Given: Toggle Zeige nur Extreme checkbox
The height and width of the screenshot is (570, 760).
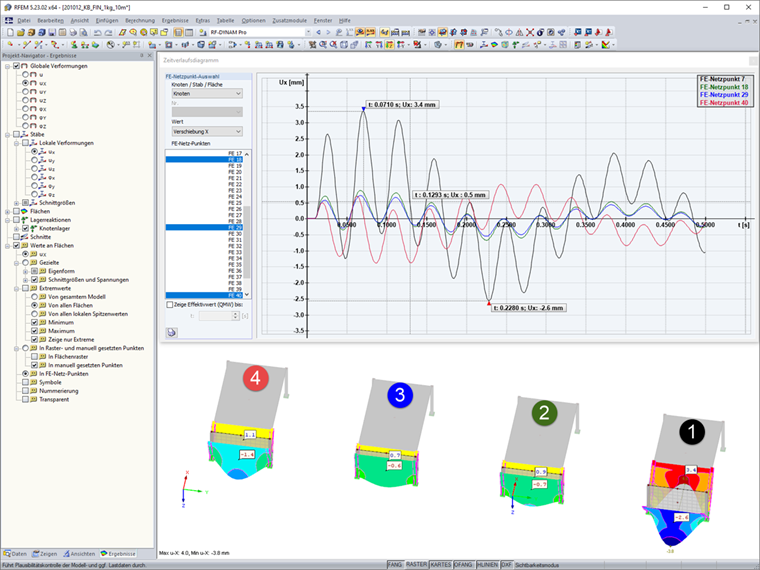Looking at the screenshot, I should click(x=34, y=340).
